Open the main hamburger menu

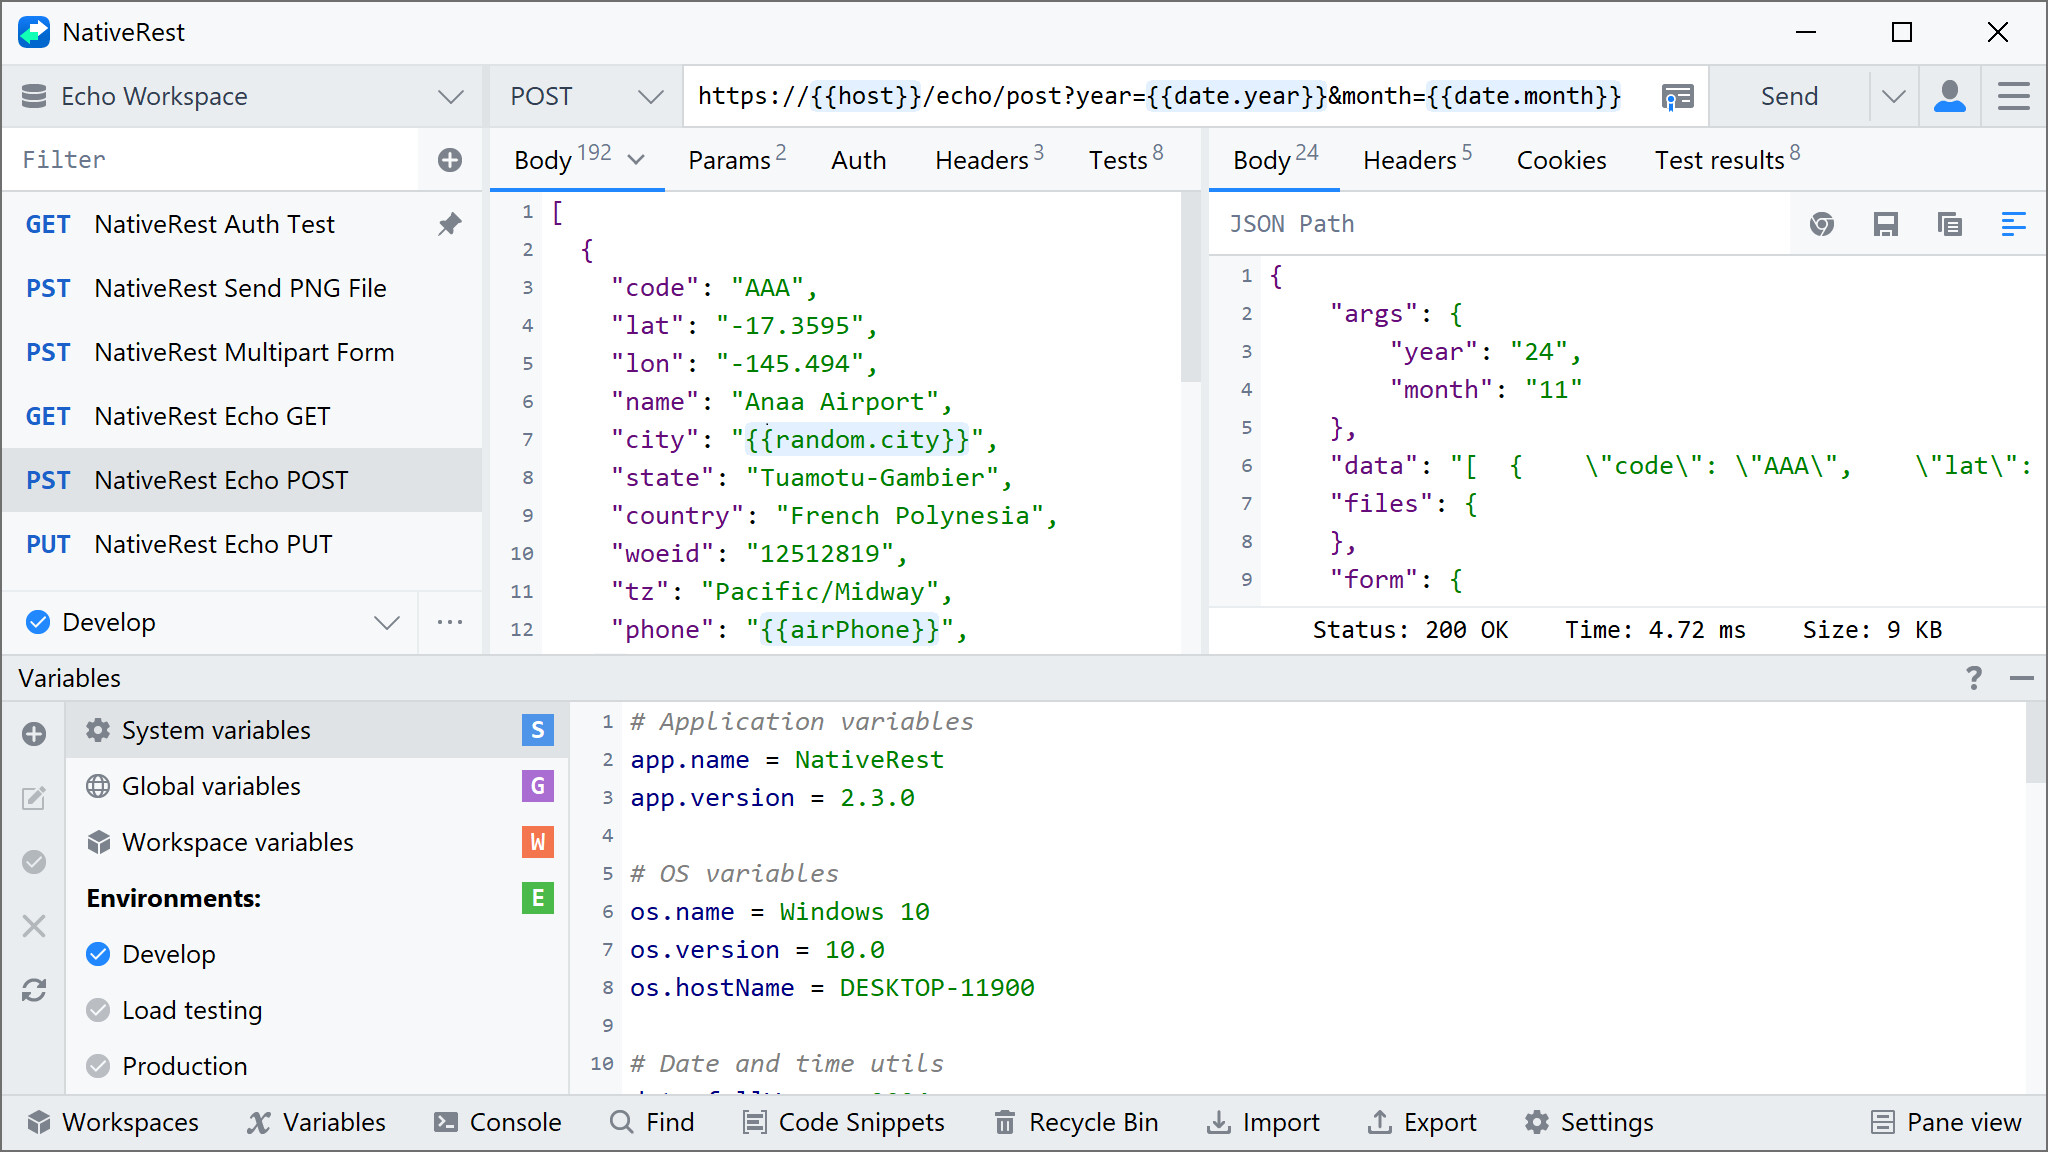point(2013,96)
